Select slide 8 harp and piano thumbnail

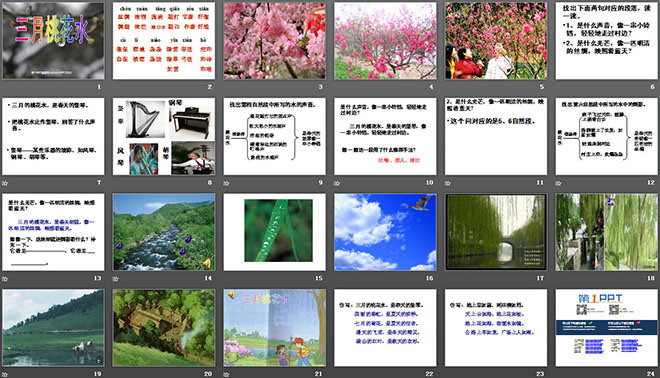tap(164, 136)
